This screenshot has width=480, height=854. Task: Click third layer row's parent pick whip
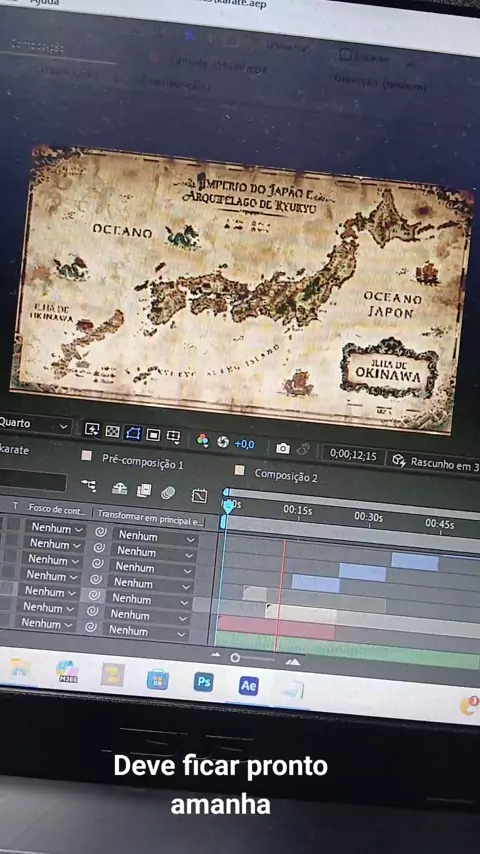pos(98,563)
